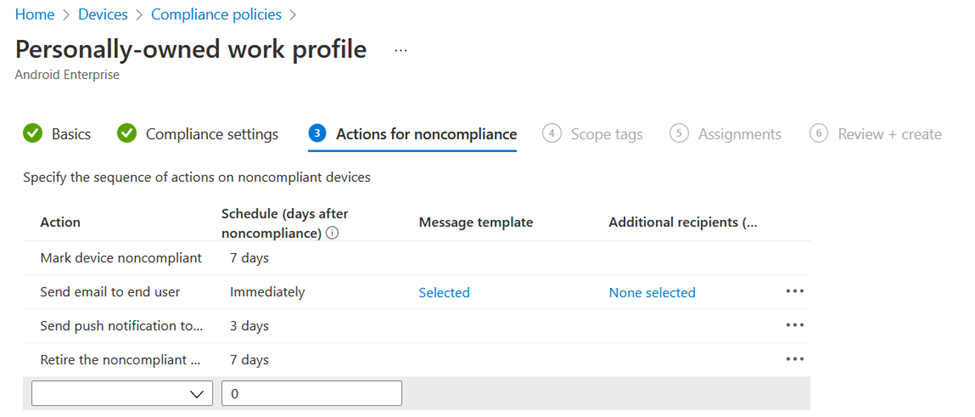Navigate to Home breadcrumb
This screenshot has height=417, width=975.
34,15
